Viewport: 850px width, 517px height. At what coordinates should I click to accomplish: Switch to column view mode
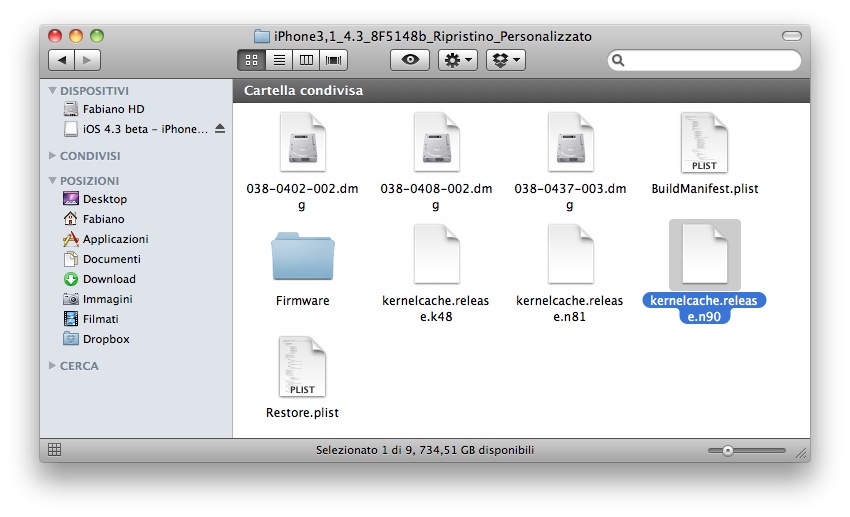tap(306, 60)
